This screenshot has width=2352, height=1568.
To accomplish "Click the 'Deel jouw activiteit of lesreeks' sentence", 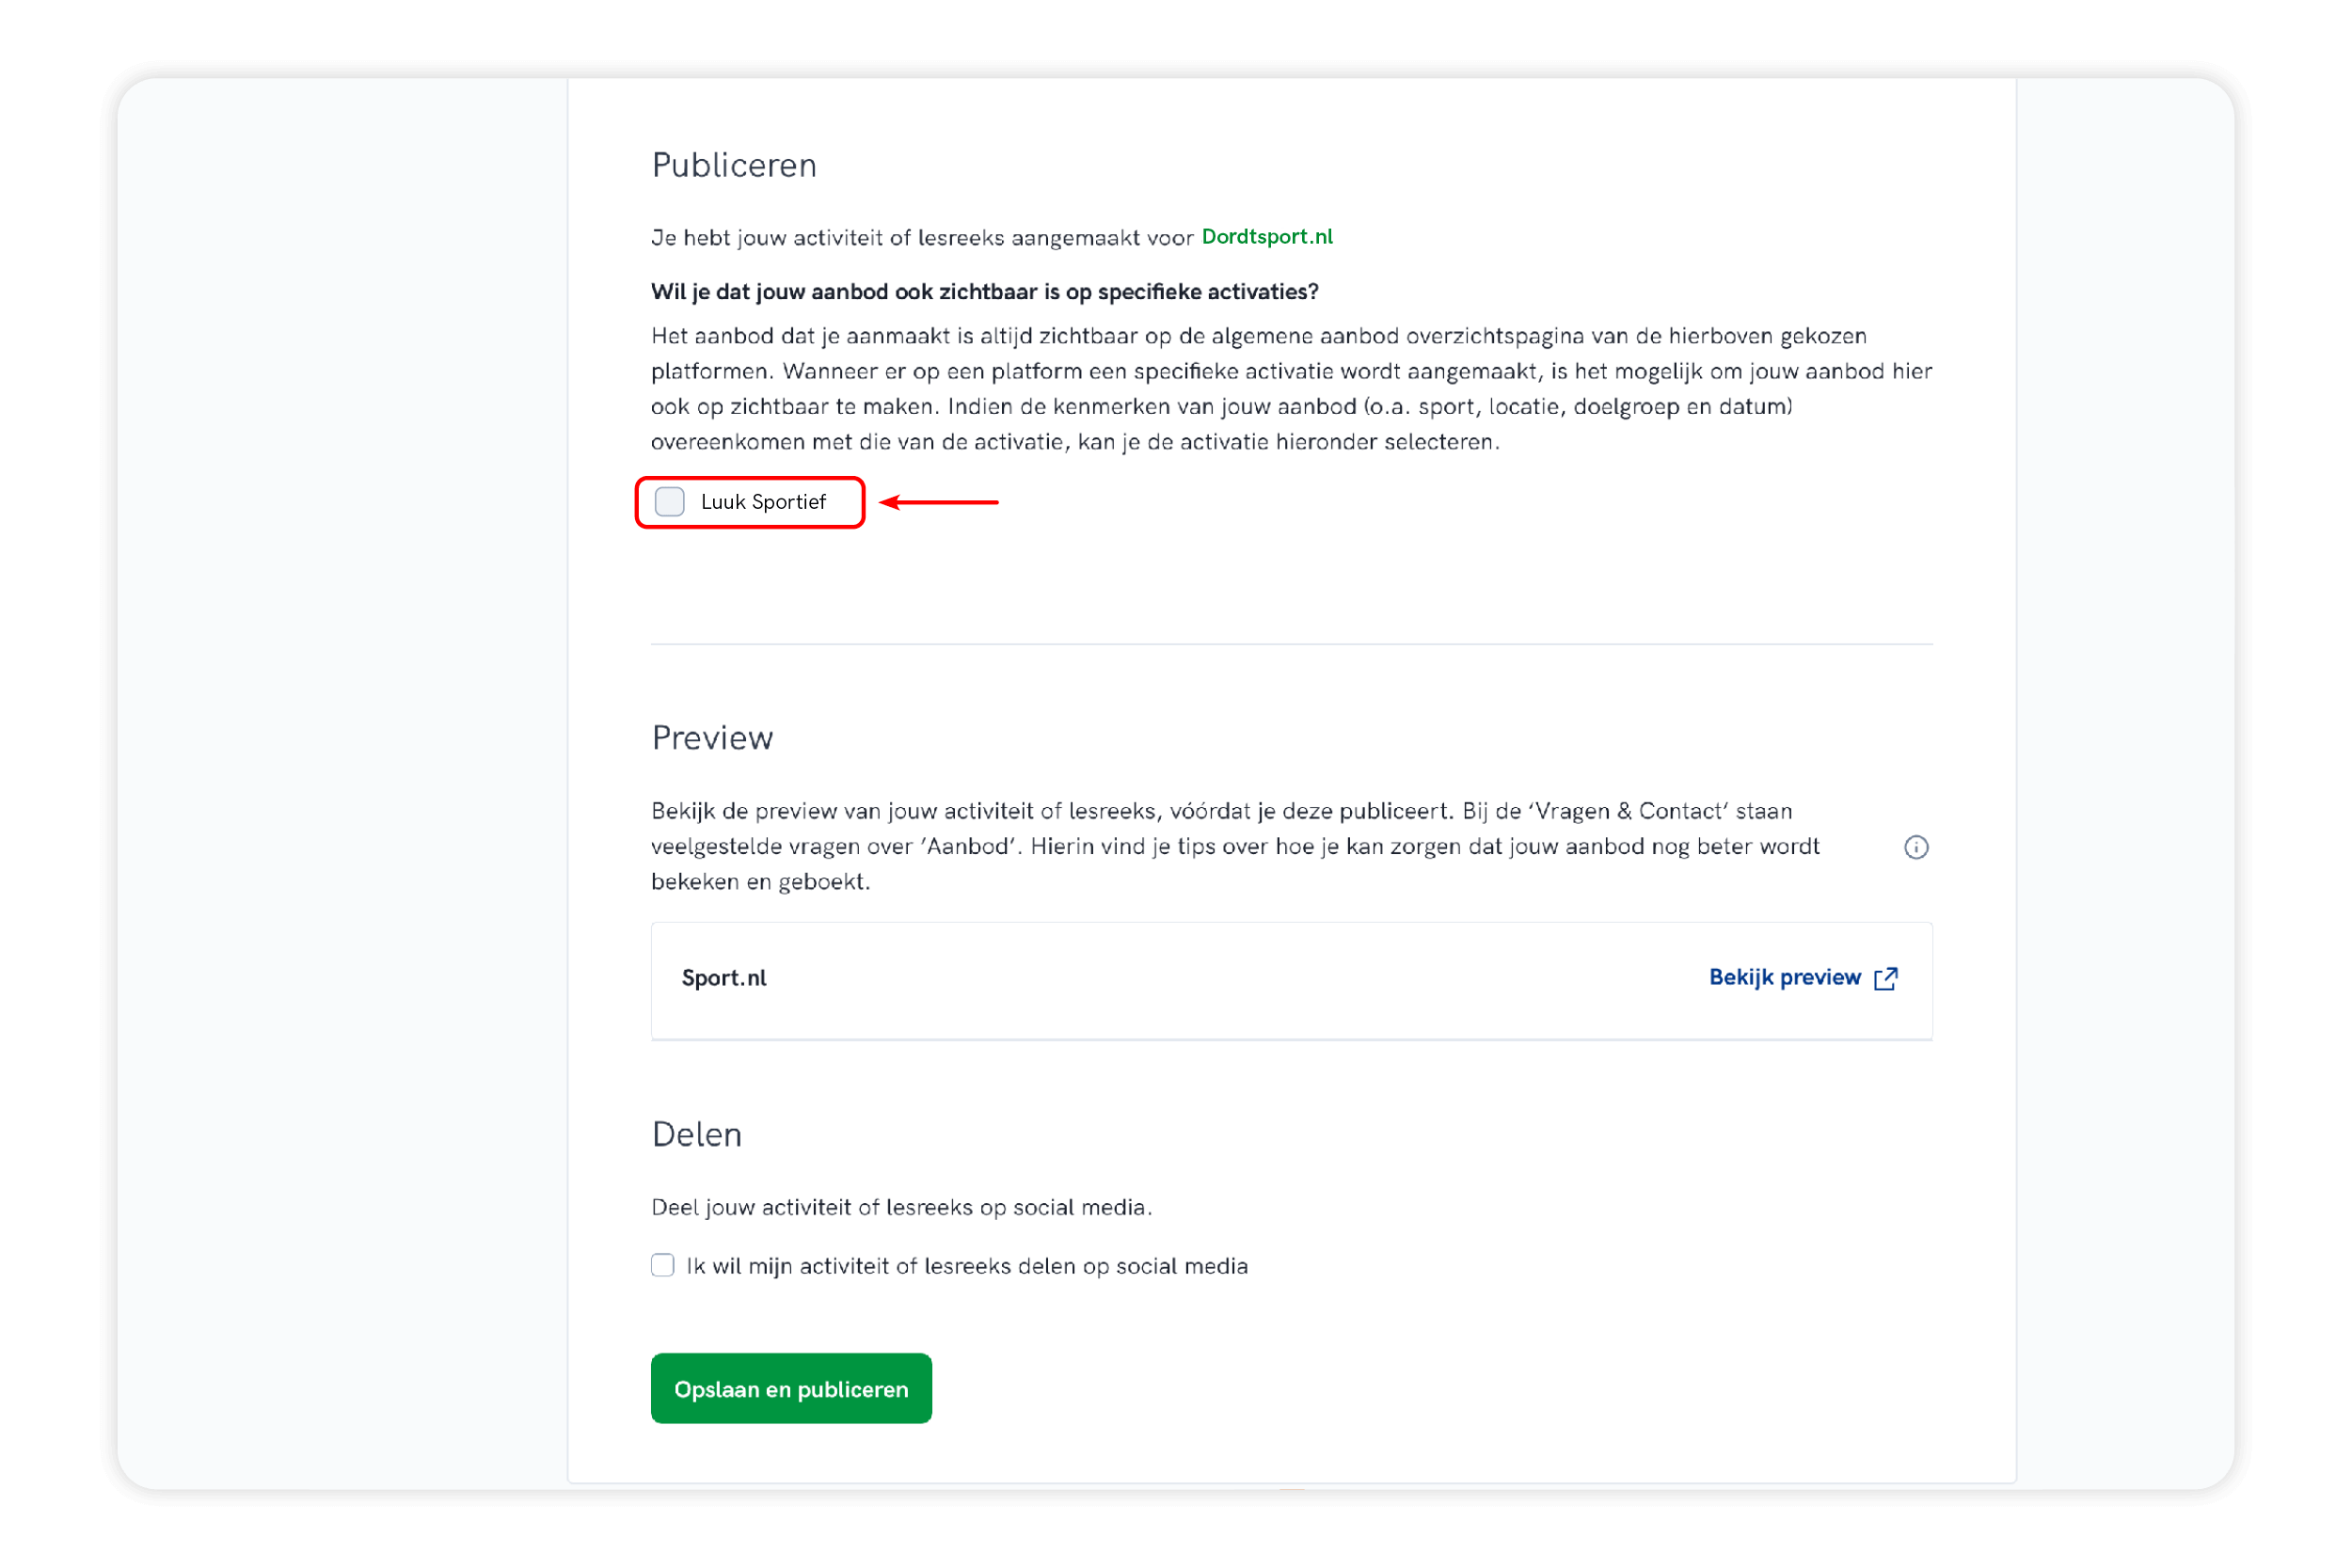I will pos(901,1207).
